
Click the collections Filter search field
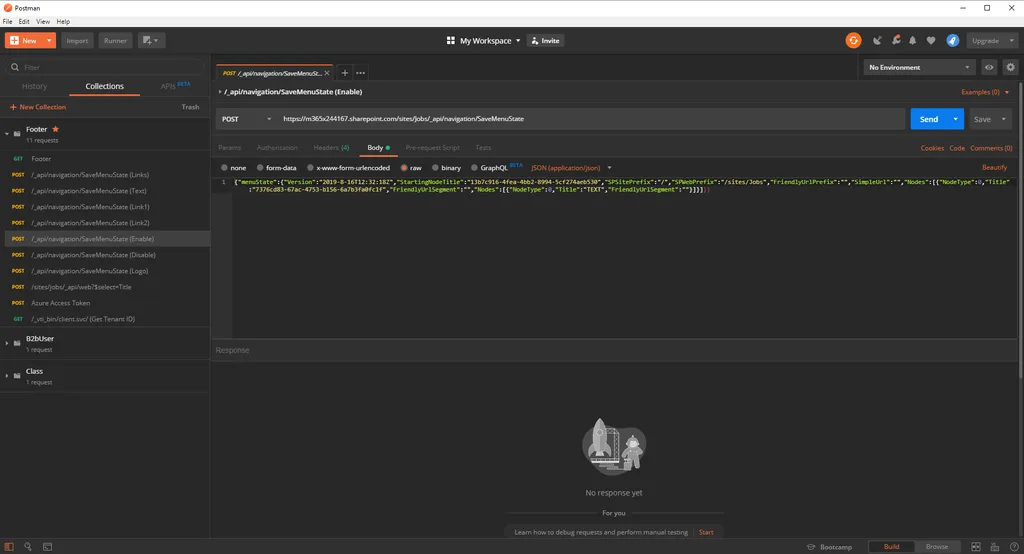tap(104, 67)
